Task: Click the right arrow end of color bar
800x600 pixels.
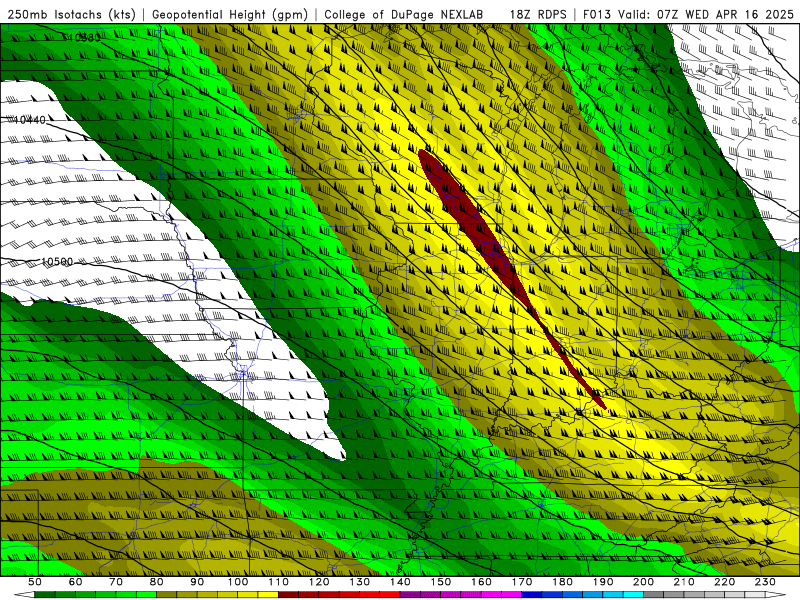Action: 776,595
